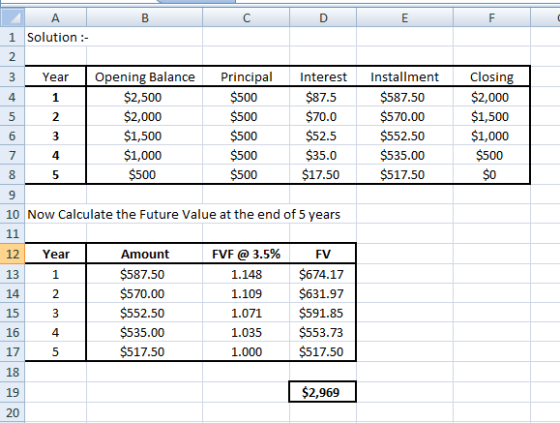The image size is (560, 423).
Task: Select the $70.0 interest cell
Action: pos(323,116)
